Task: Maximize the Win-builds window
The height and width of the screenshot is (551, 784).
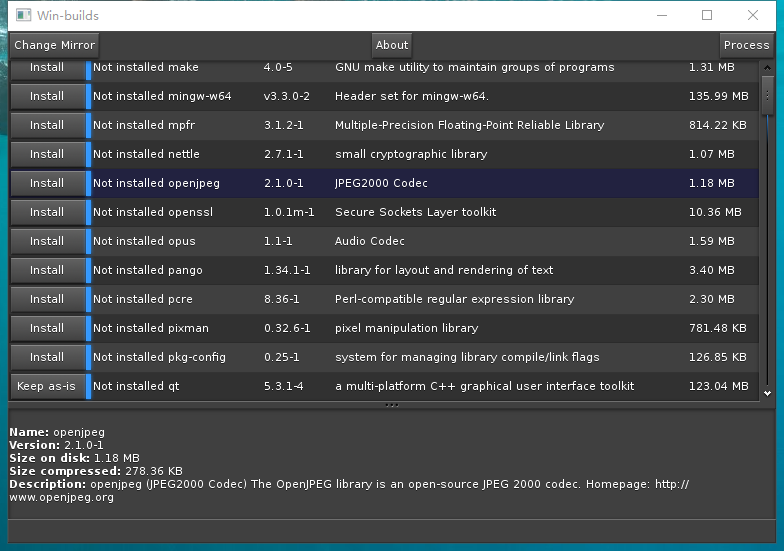Action: 707,15
